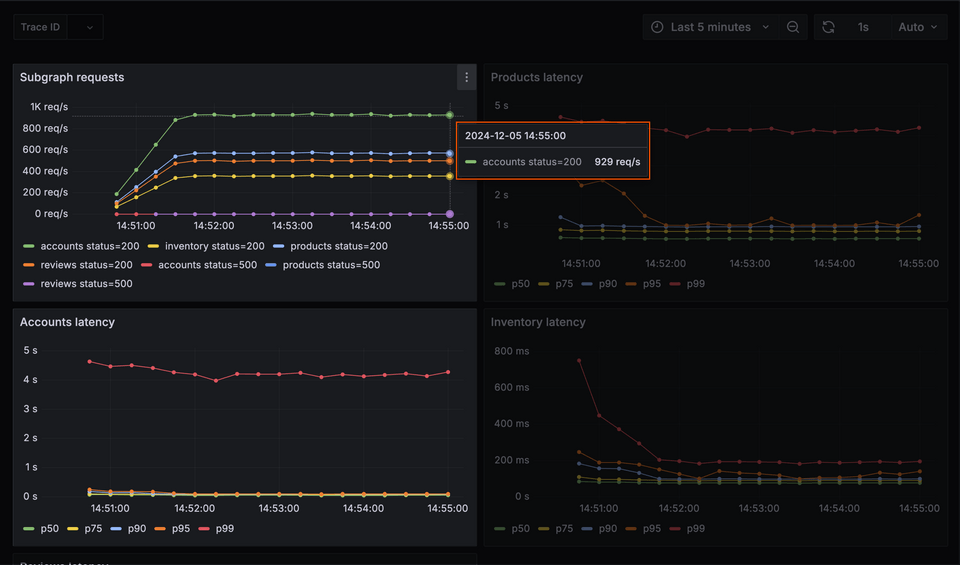Click the 1K req/s axis label

[49, 107]
